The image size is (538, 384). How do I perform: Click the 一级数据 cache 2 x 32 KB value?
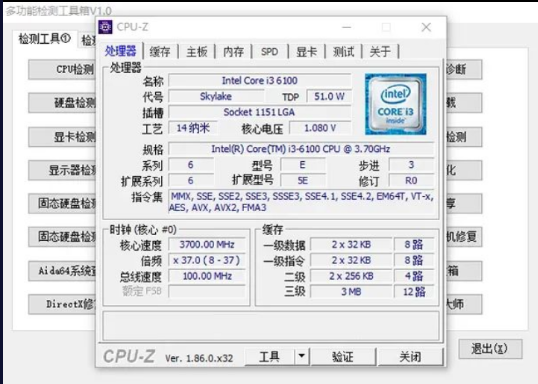(x=351, y=245)
